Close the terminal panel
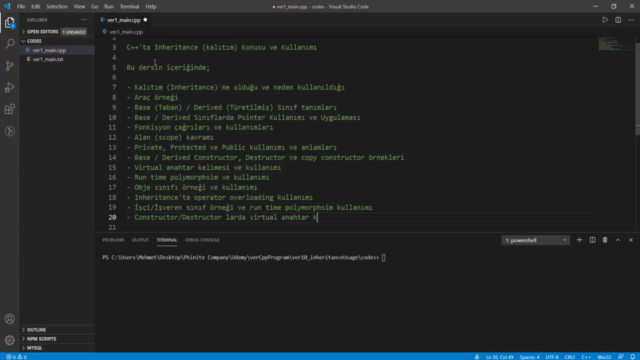This screenshot has width=640, height=360. [631, 240]
